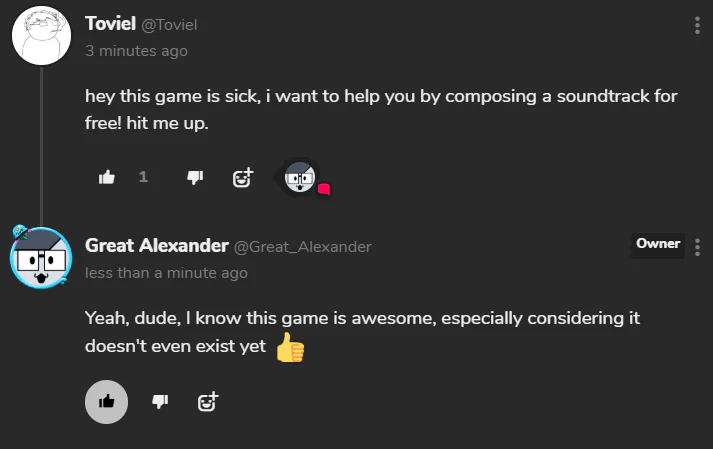Screen dimensions: 713x449
Task: Dislike Toviel's comment
Action: point(195,177)
